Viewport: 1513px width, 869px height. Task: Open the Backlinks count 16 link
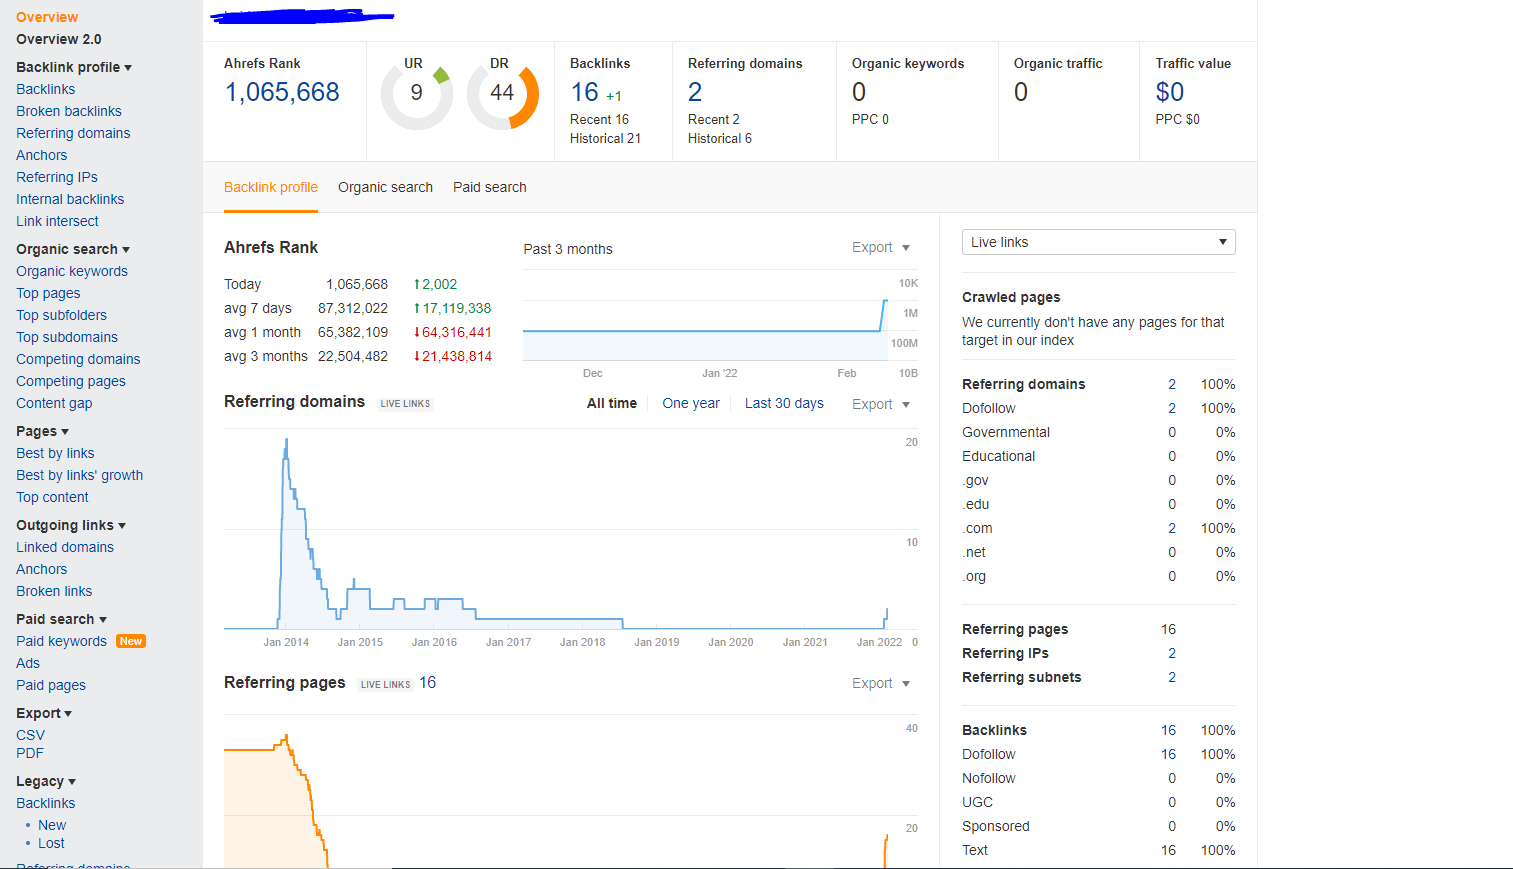pyautogui.click(x=584, y=92)
